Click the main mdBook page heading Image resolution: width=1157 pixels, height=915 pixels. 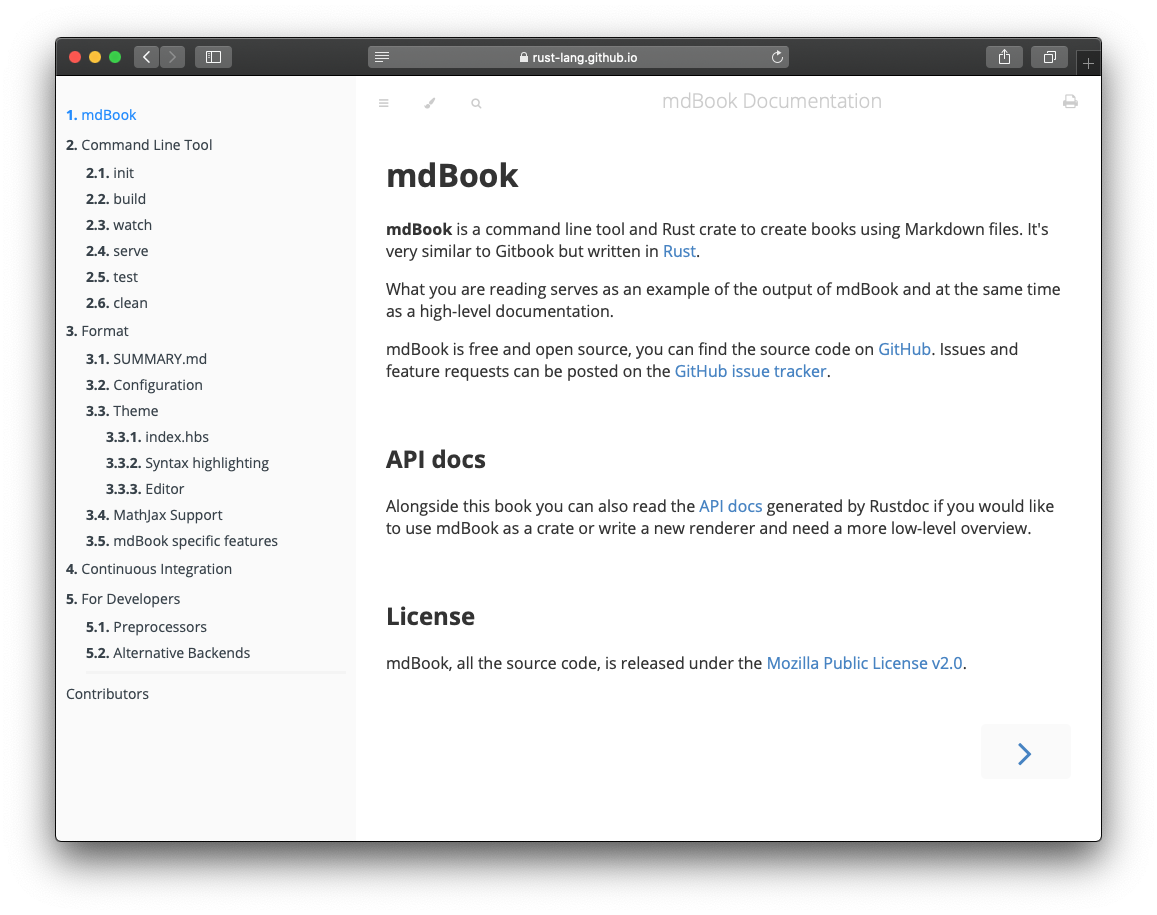click(452, 176)
